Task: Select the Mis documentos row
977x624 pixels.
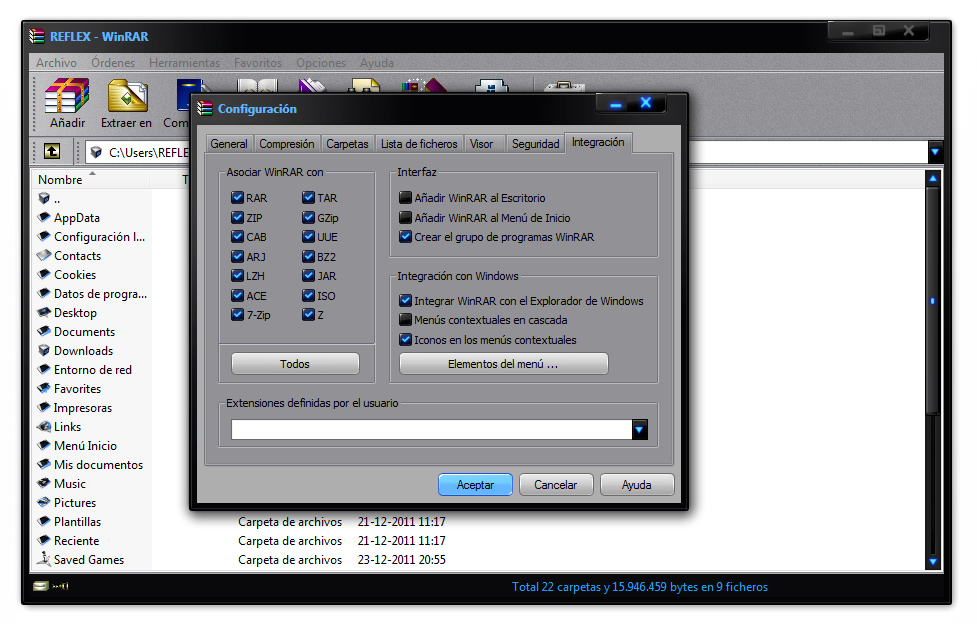Action: (90, 464)
